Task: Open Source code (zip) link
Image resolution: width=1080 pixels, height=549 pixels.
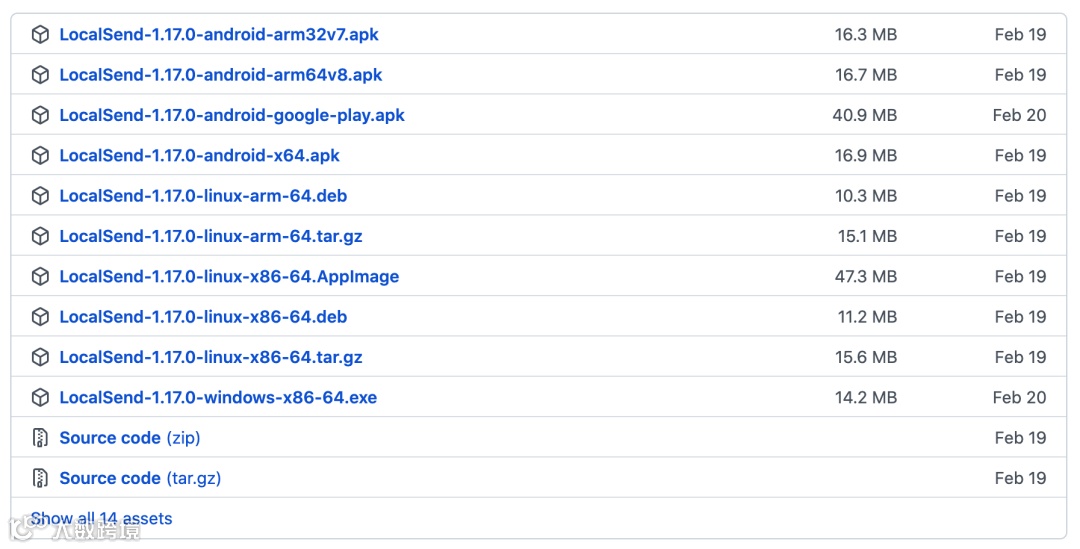Action: (129, 438)
